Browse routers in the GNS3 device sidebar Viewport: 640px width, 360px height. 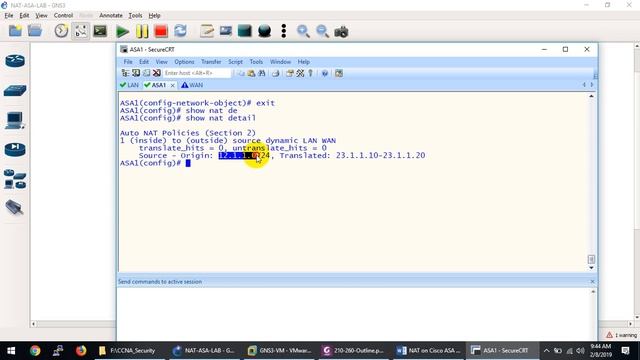point(15,61)
